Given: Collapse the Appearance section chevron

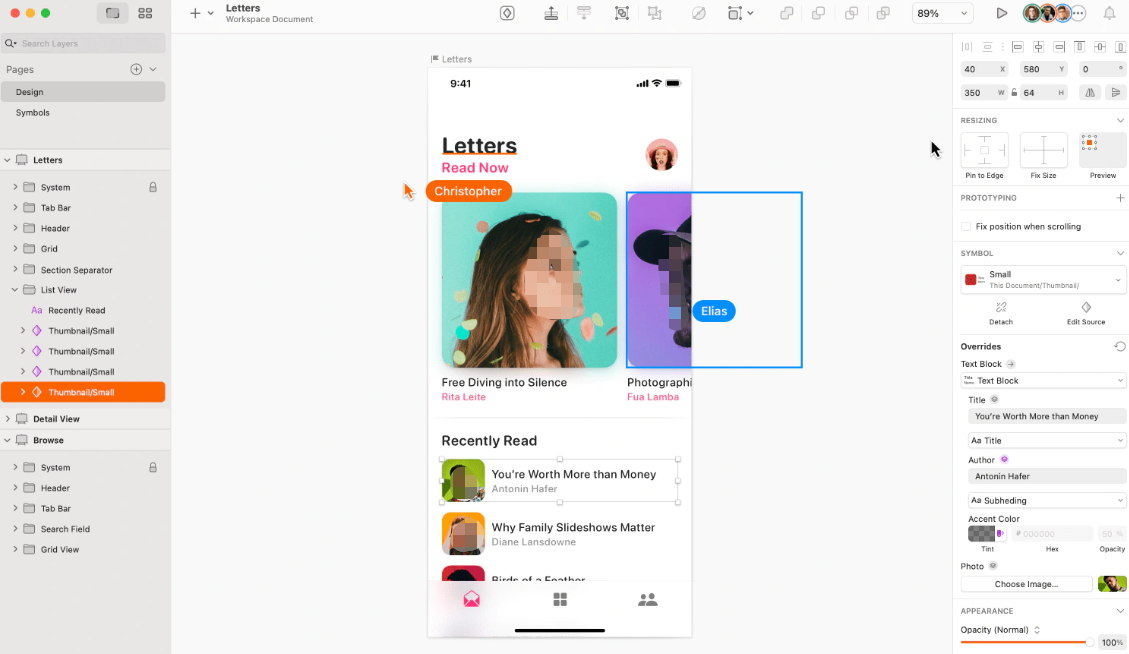Looking at the screenshot, I should tap(1120, 611).
